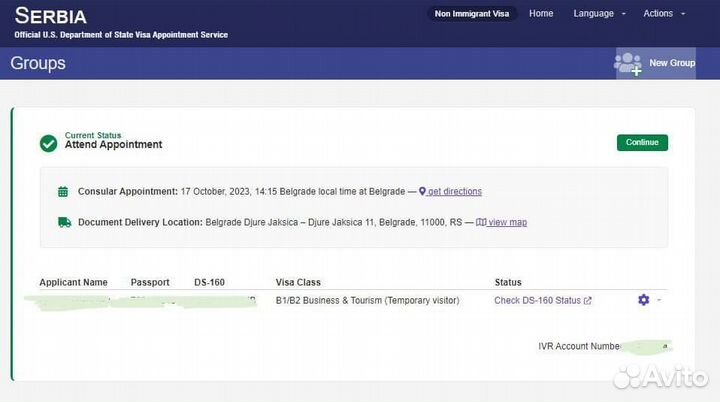
Task: Click the truck icon beside Document Delivery Location
Action: coord(64,222)
